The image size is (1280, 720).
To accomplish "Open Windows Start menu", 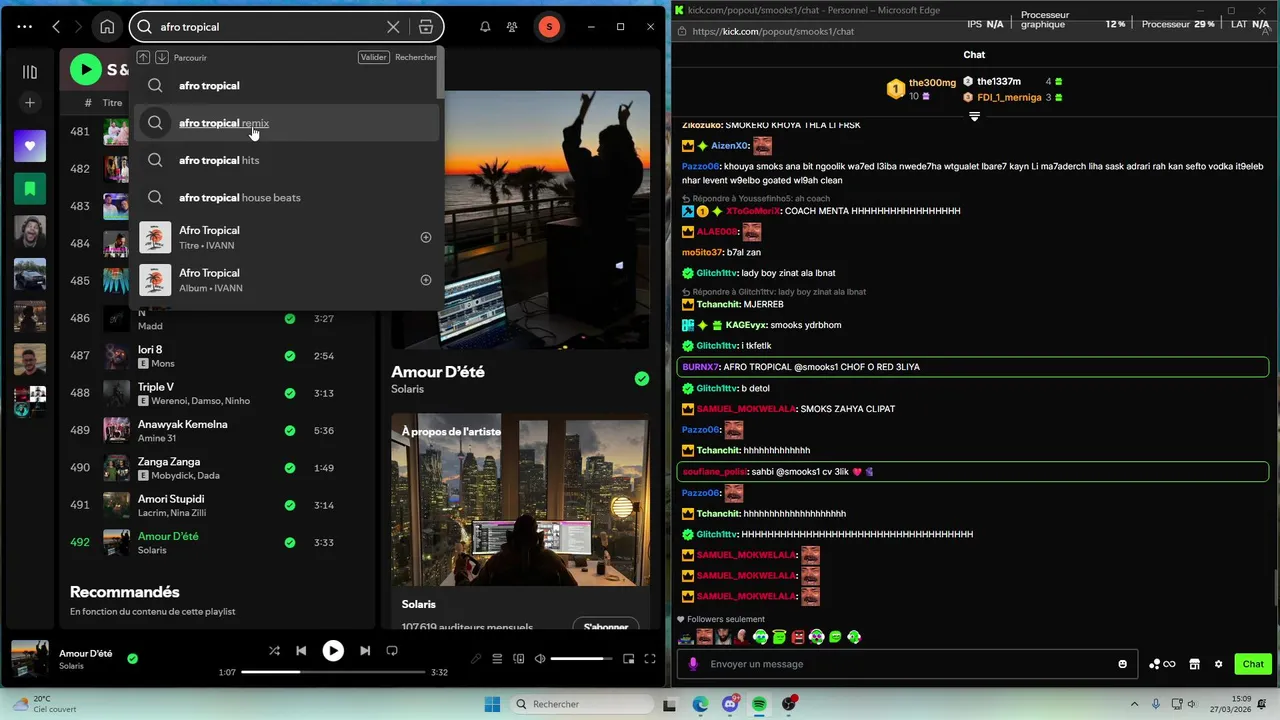I will tap(492, 704).
